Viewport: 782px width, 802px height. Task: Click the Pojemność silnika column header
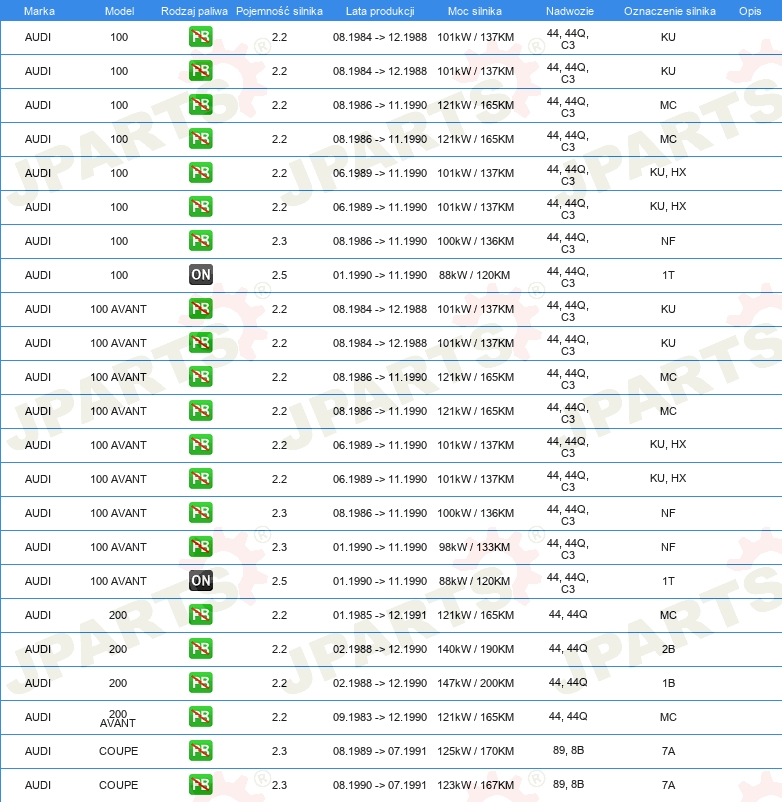point(279,11)
